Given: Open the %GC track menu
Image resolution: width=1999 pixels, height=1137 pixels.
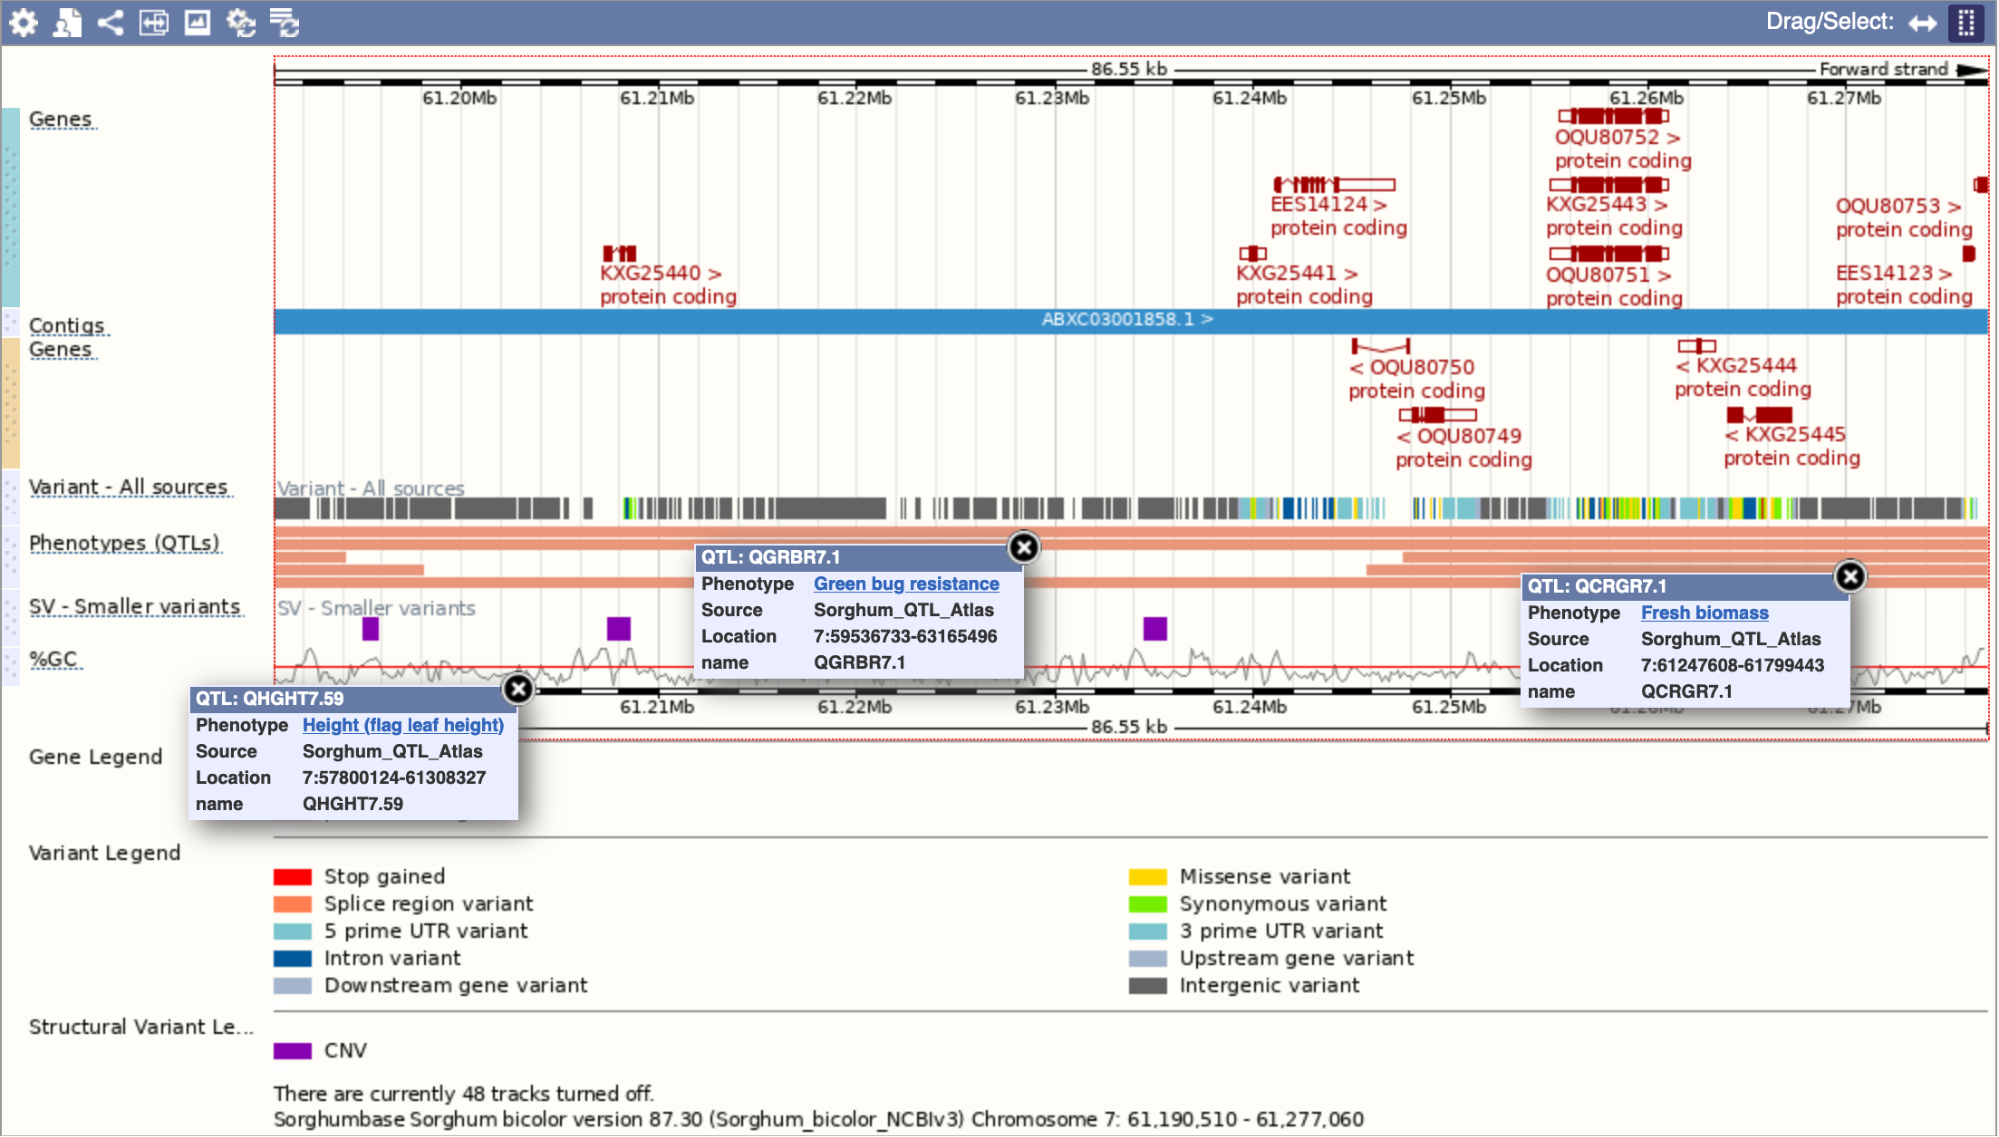Looking at the screenshot, I should pos(54,658).
